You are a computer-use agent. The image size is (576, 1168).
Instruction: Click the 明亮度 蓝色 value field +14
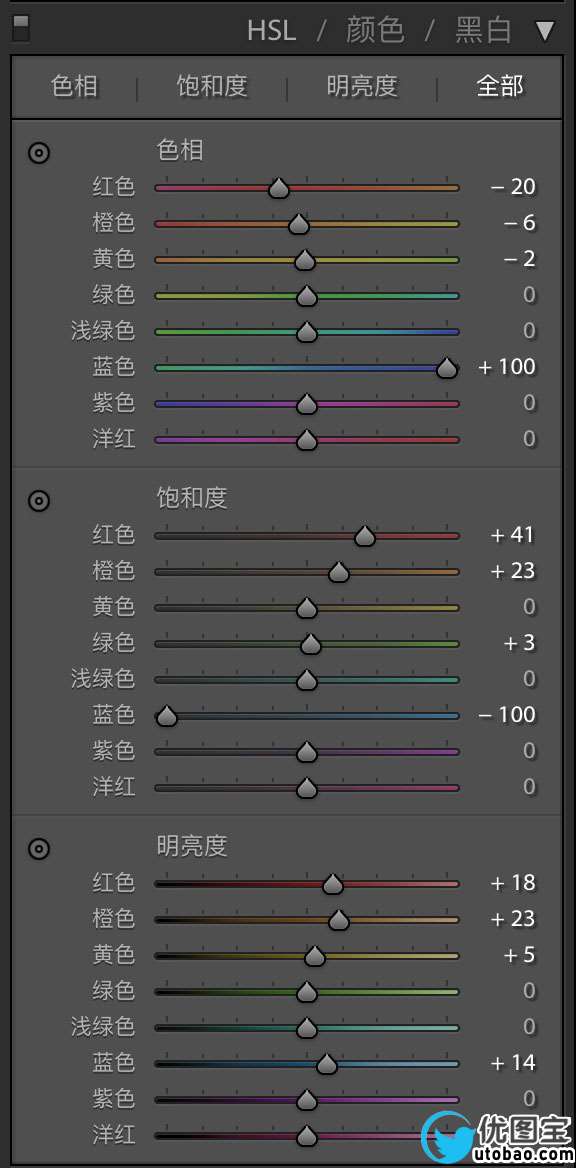click(x=513, y=1062)
